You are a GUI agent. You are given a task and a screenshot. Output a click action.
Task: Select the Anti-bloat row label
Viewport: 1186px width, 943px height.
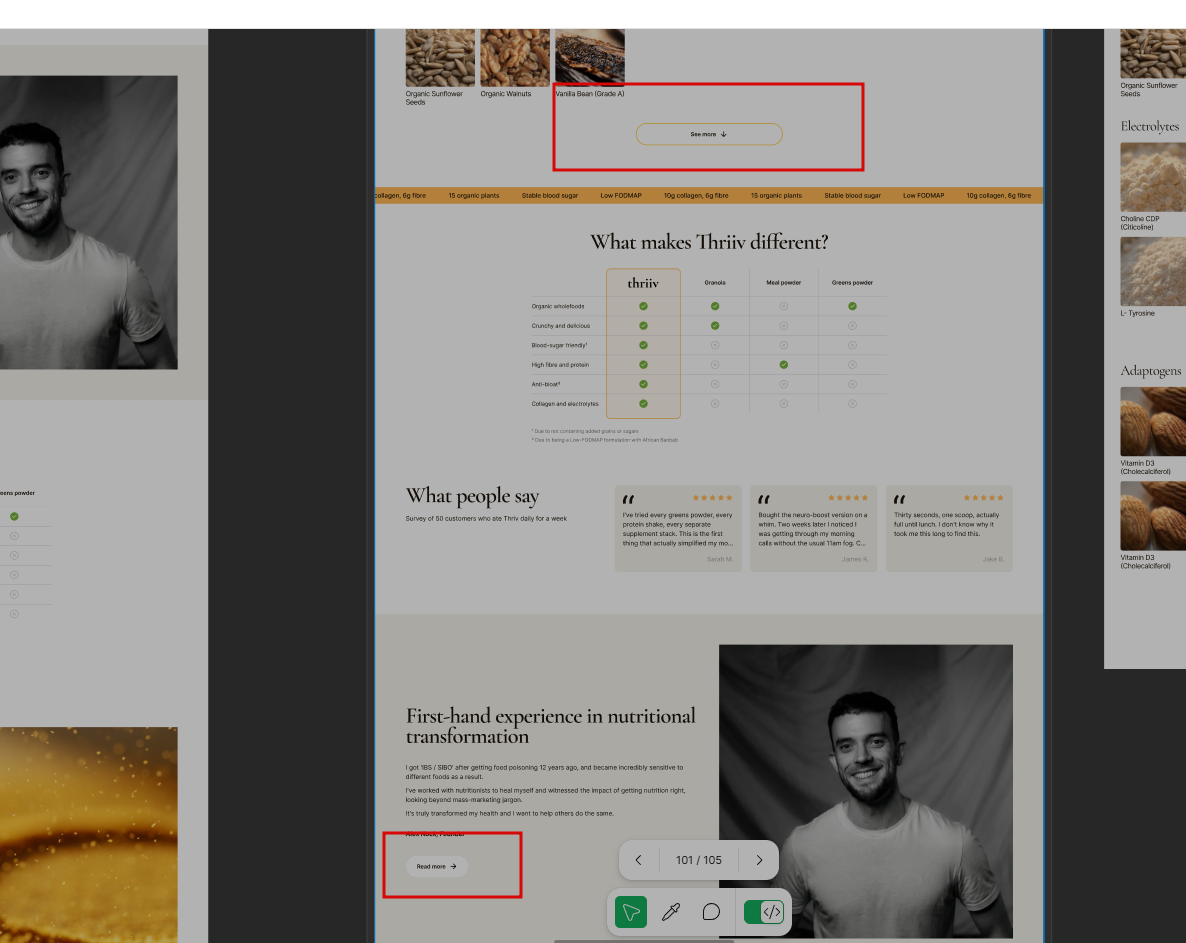tap(545, 384)
